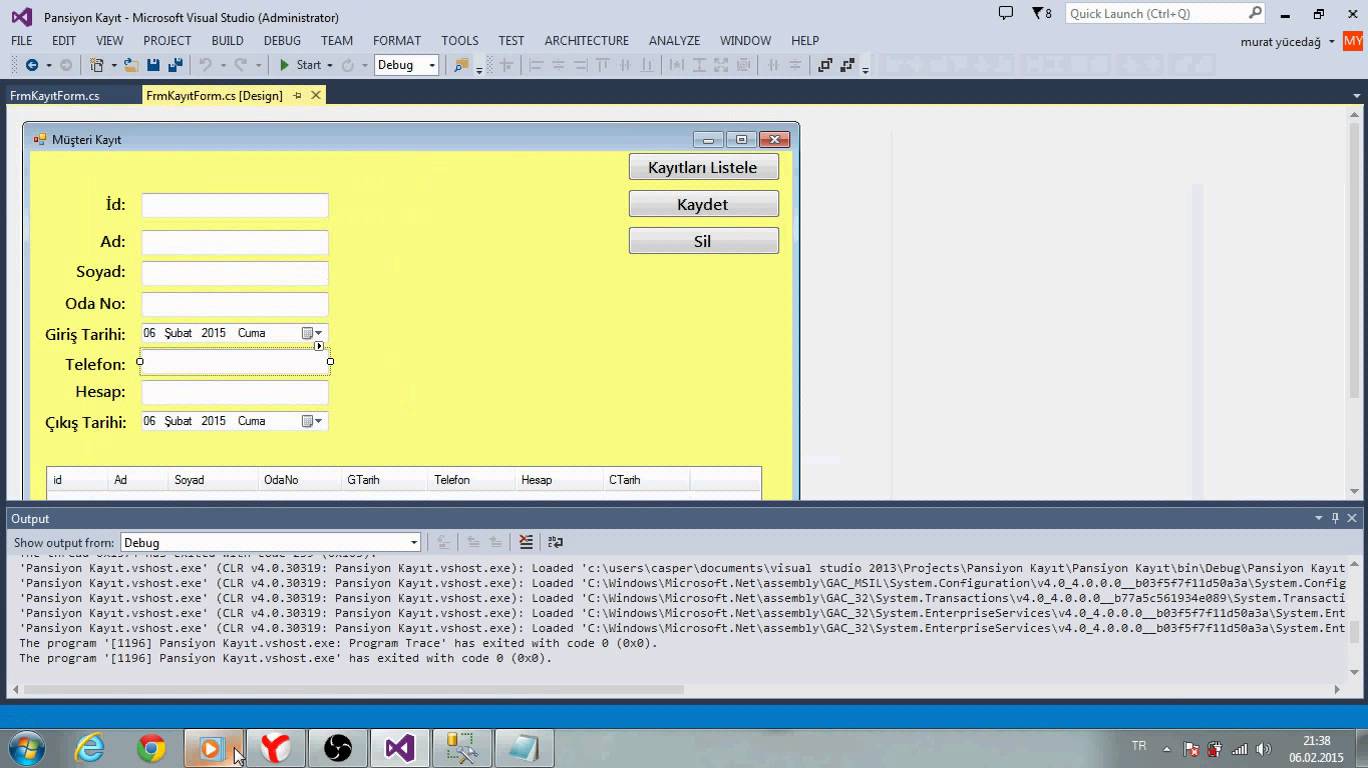This screenshot has height=768, width=1368.
Task: Open the DEBUG menu
Action: tap(282, 41)
